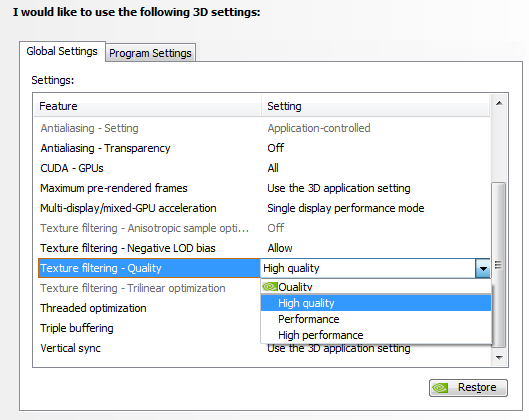Select Multi-display/mixed-GPU acceleration row

[262, 208]
